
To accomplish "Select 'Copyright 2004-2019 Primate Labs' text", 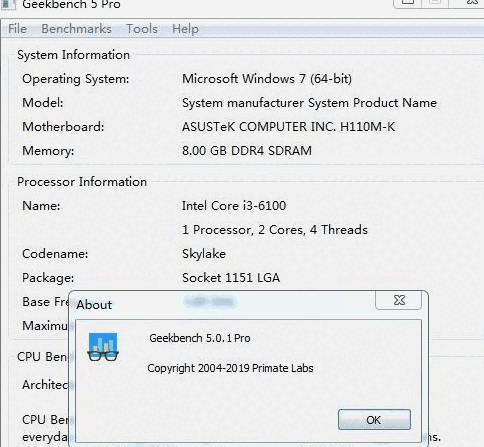I will [x=230, y=368].
